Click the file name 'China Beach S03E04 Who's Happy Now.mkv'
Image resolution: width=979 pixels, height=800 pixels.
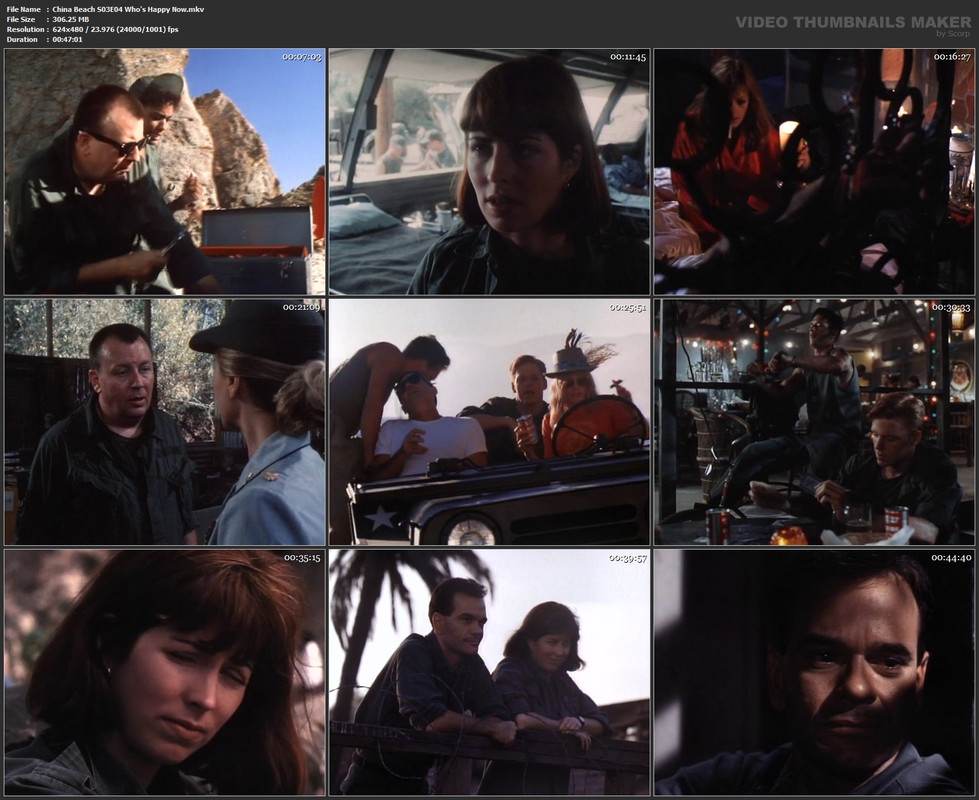coord(128,9)
